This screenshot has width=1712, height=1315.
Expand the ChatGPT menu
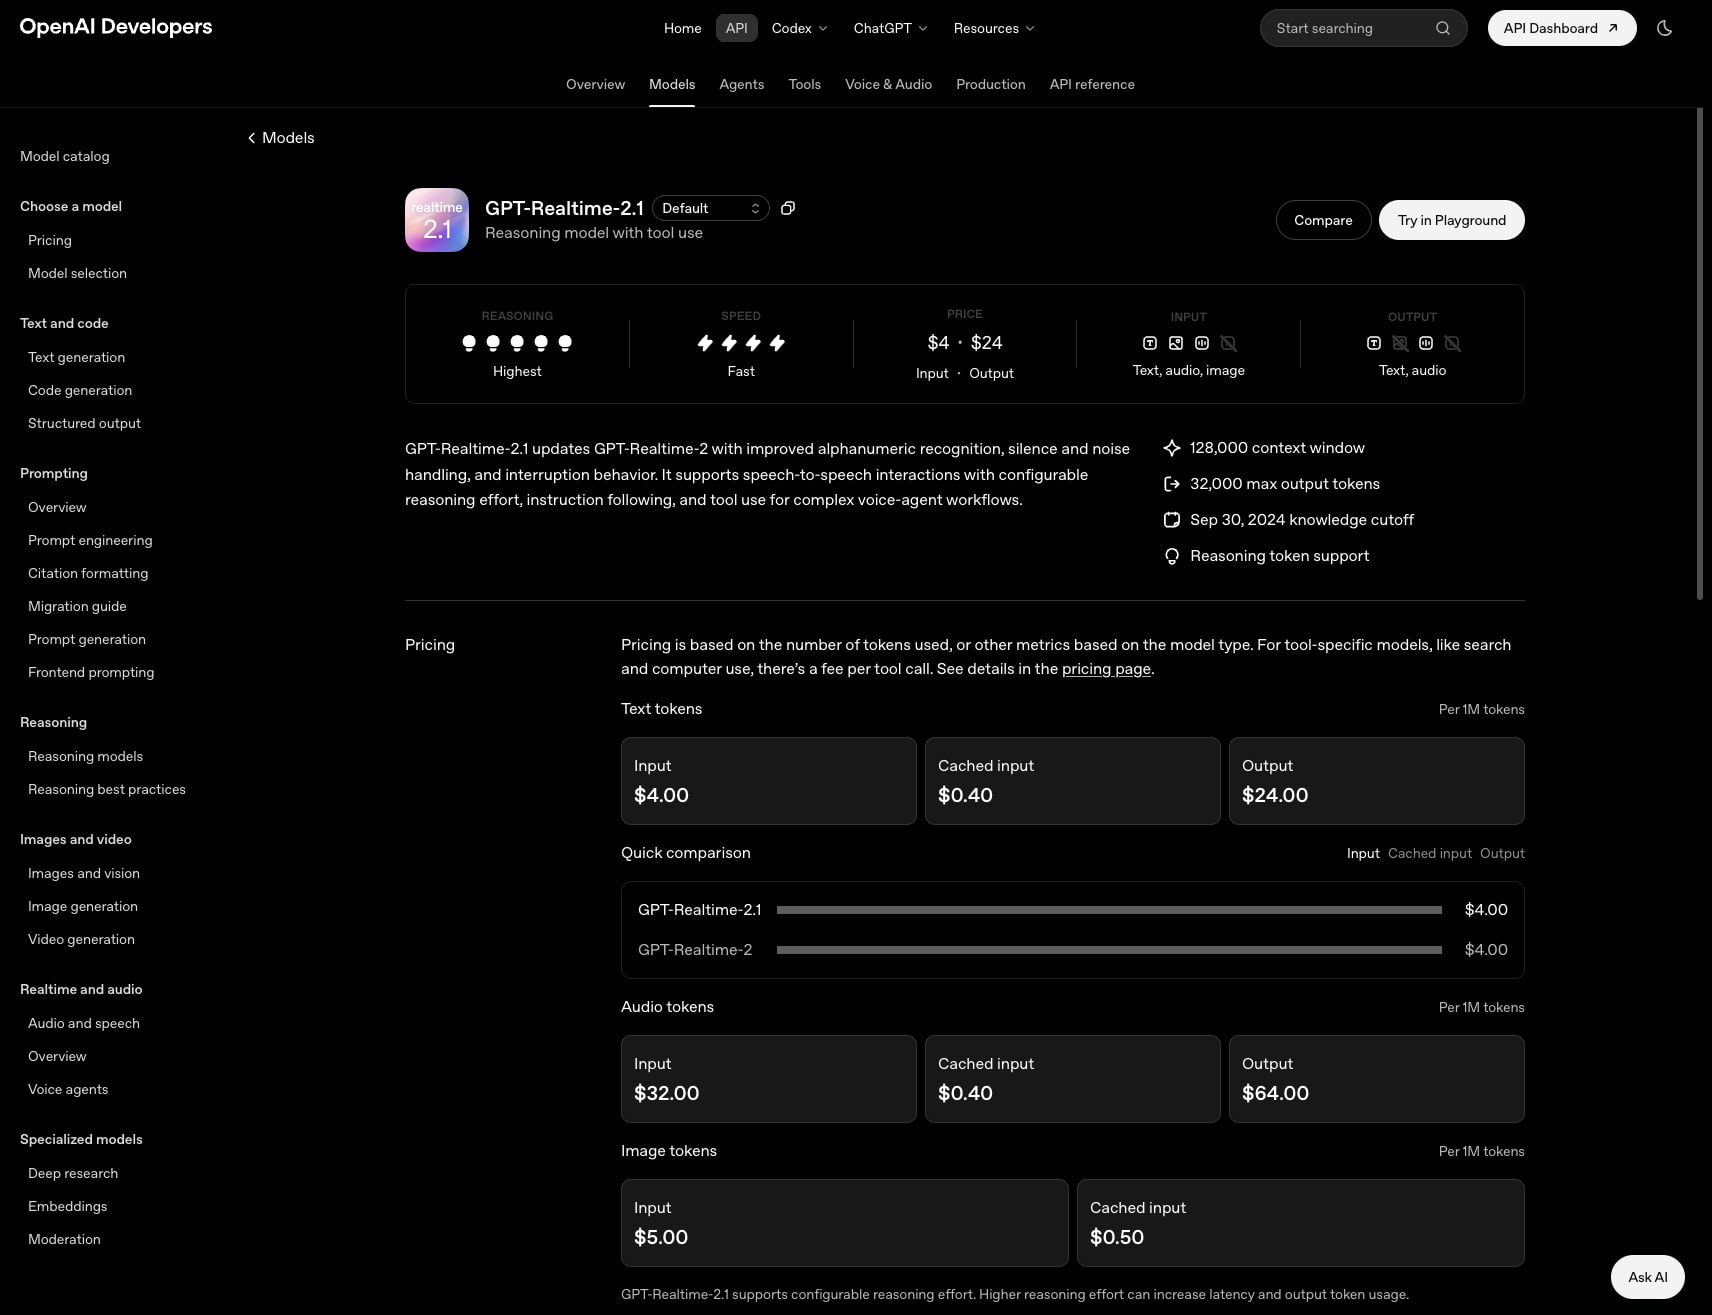pos(890,28)
